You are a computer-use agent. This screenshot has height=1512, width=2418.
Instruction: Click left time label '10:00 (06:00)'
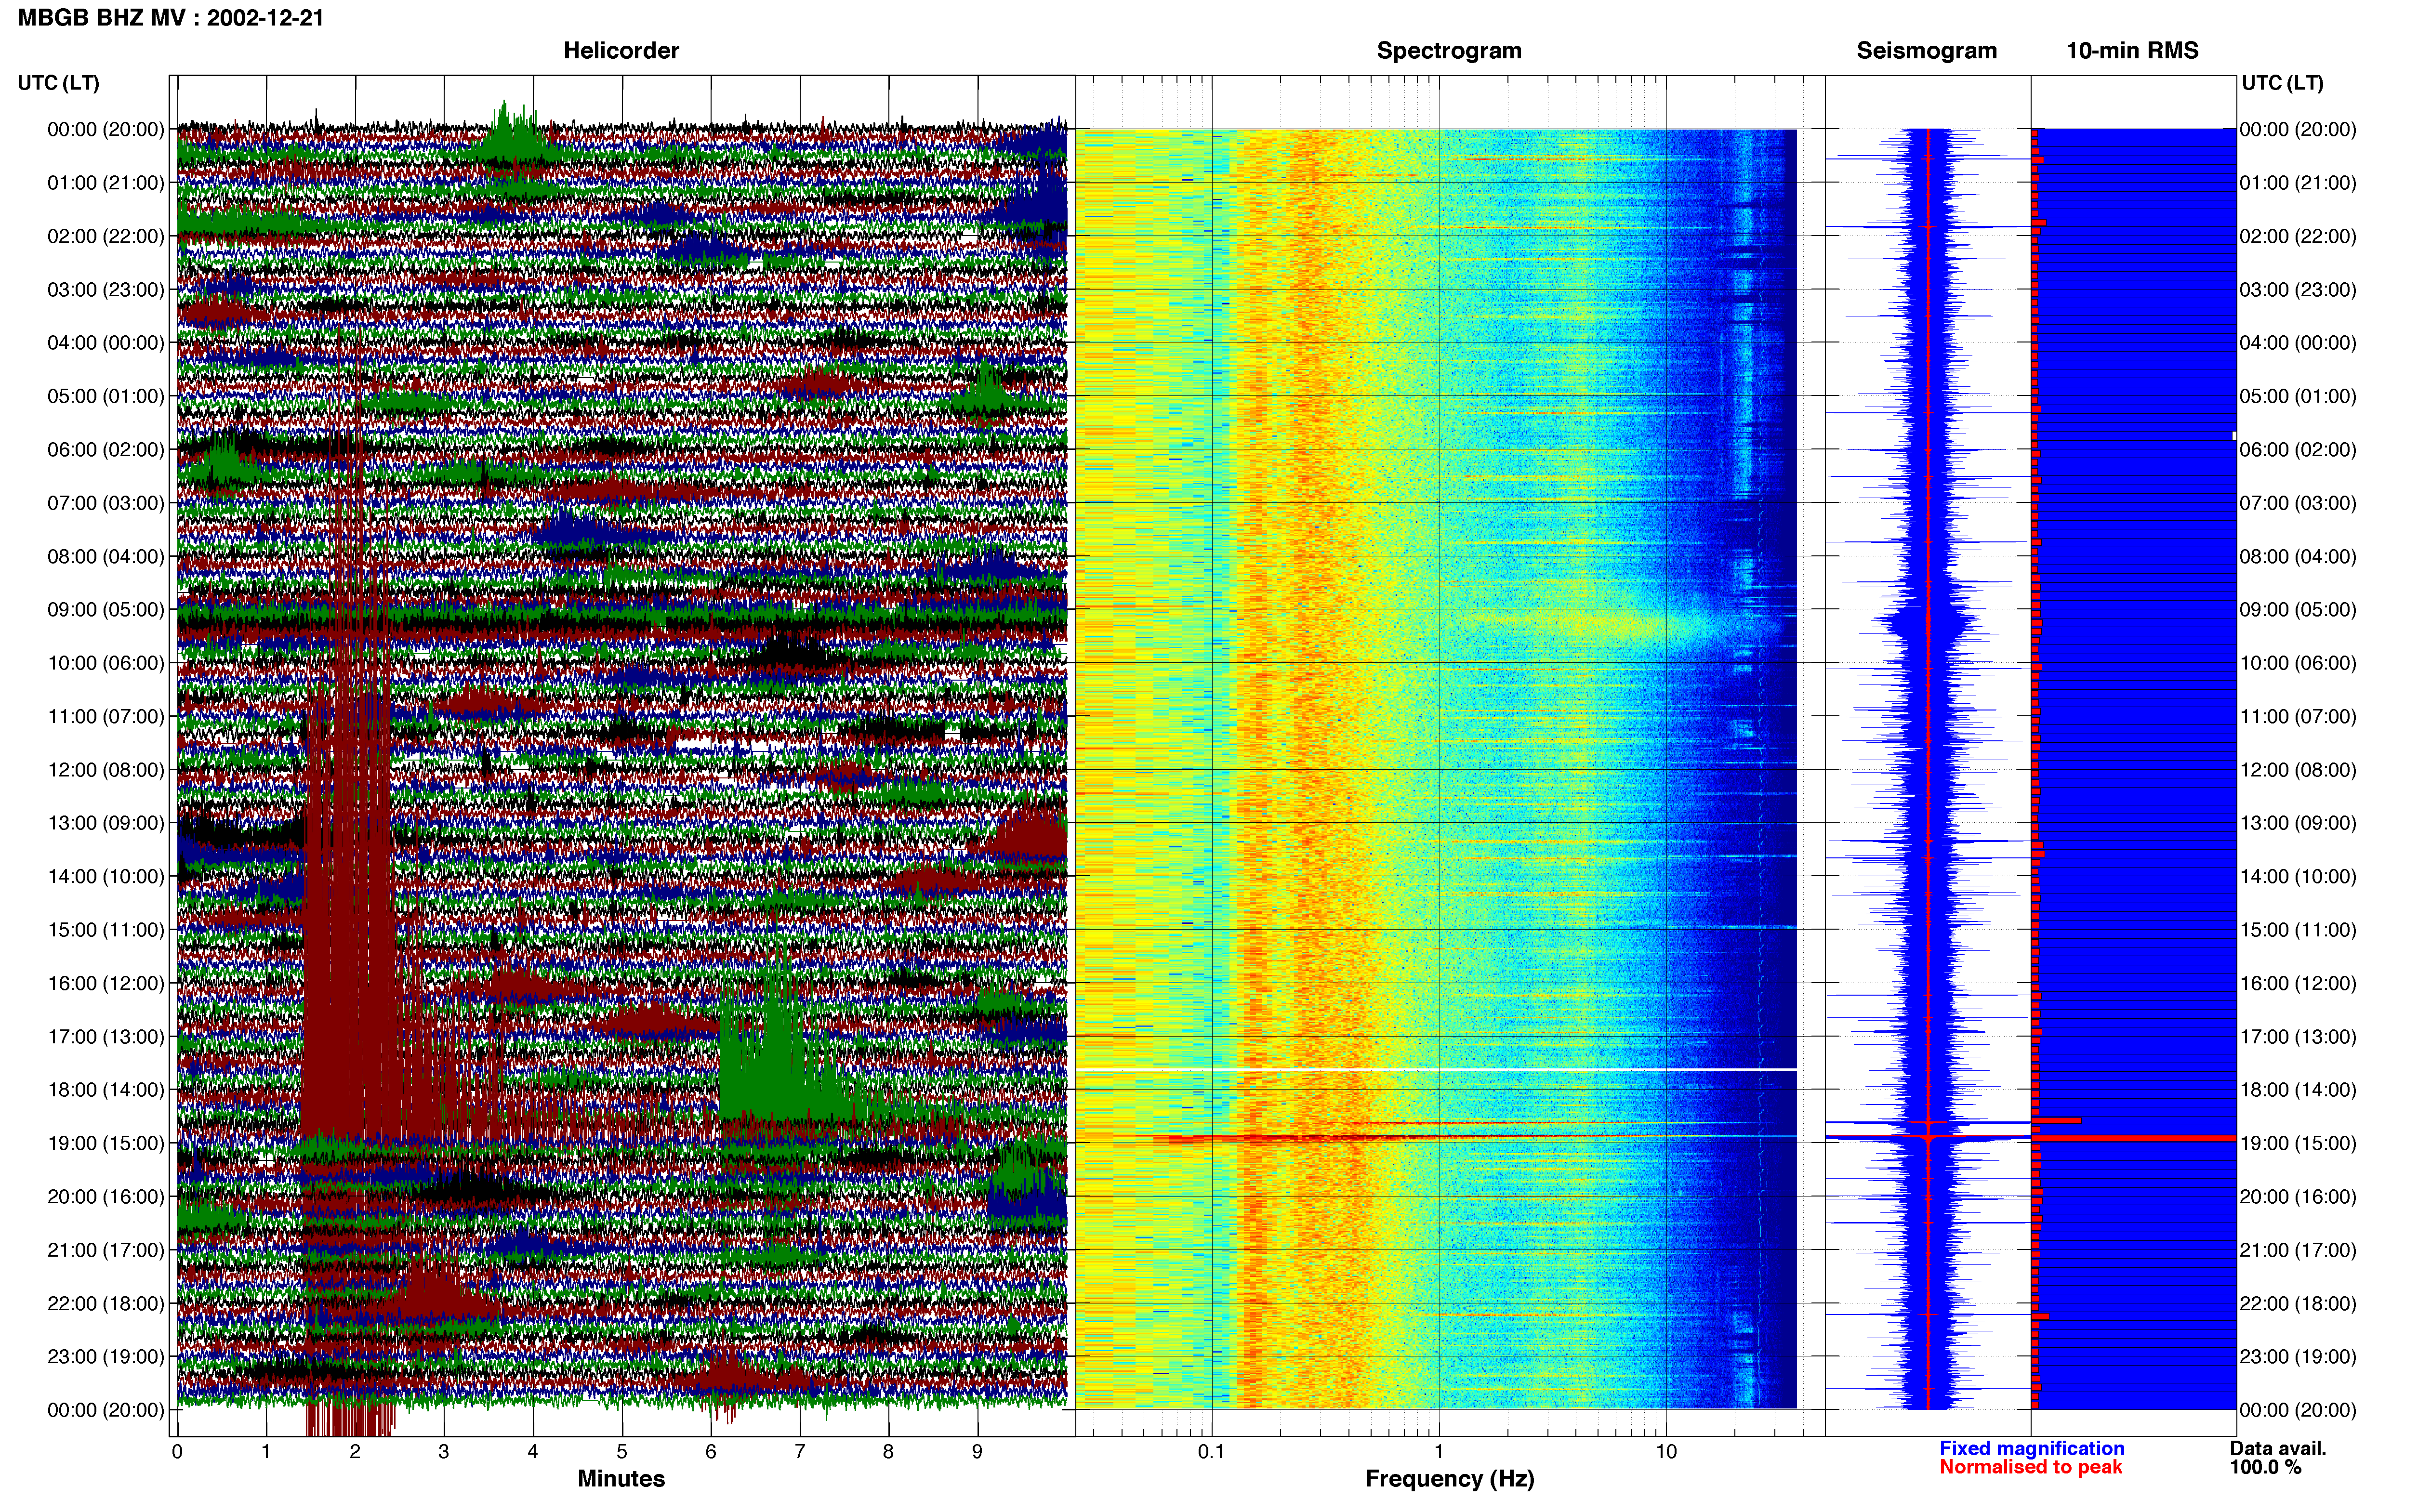[106, 663]
